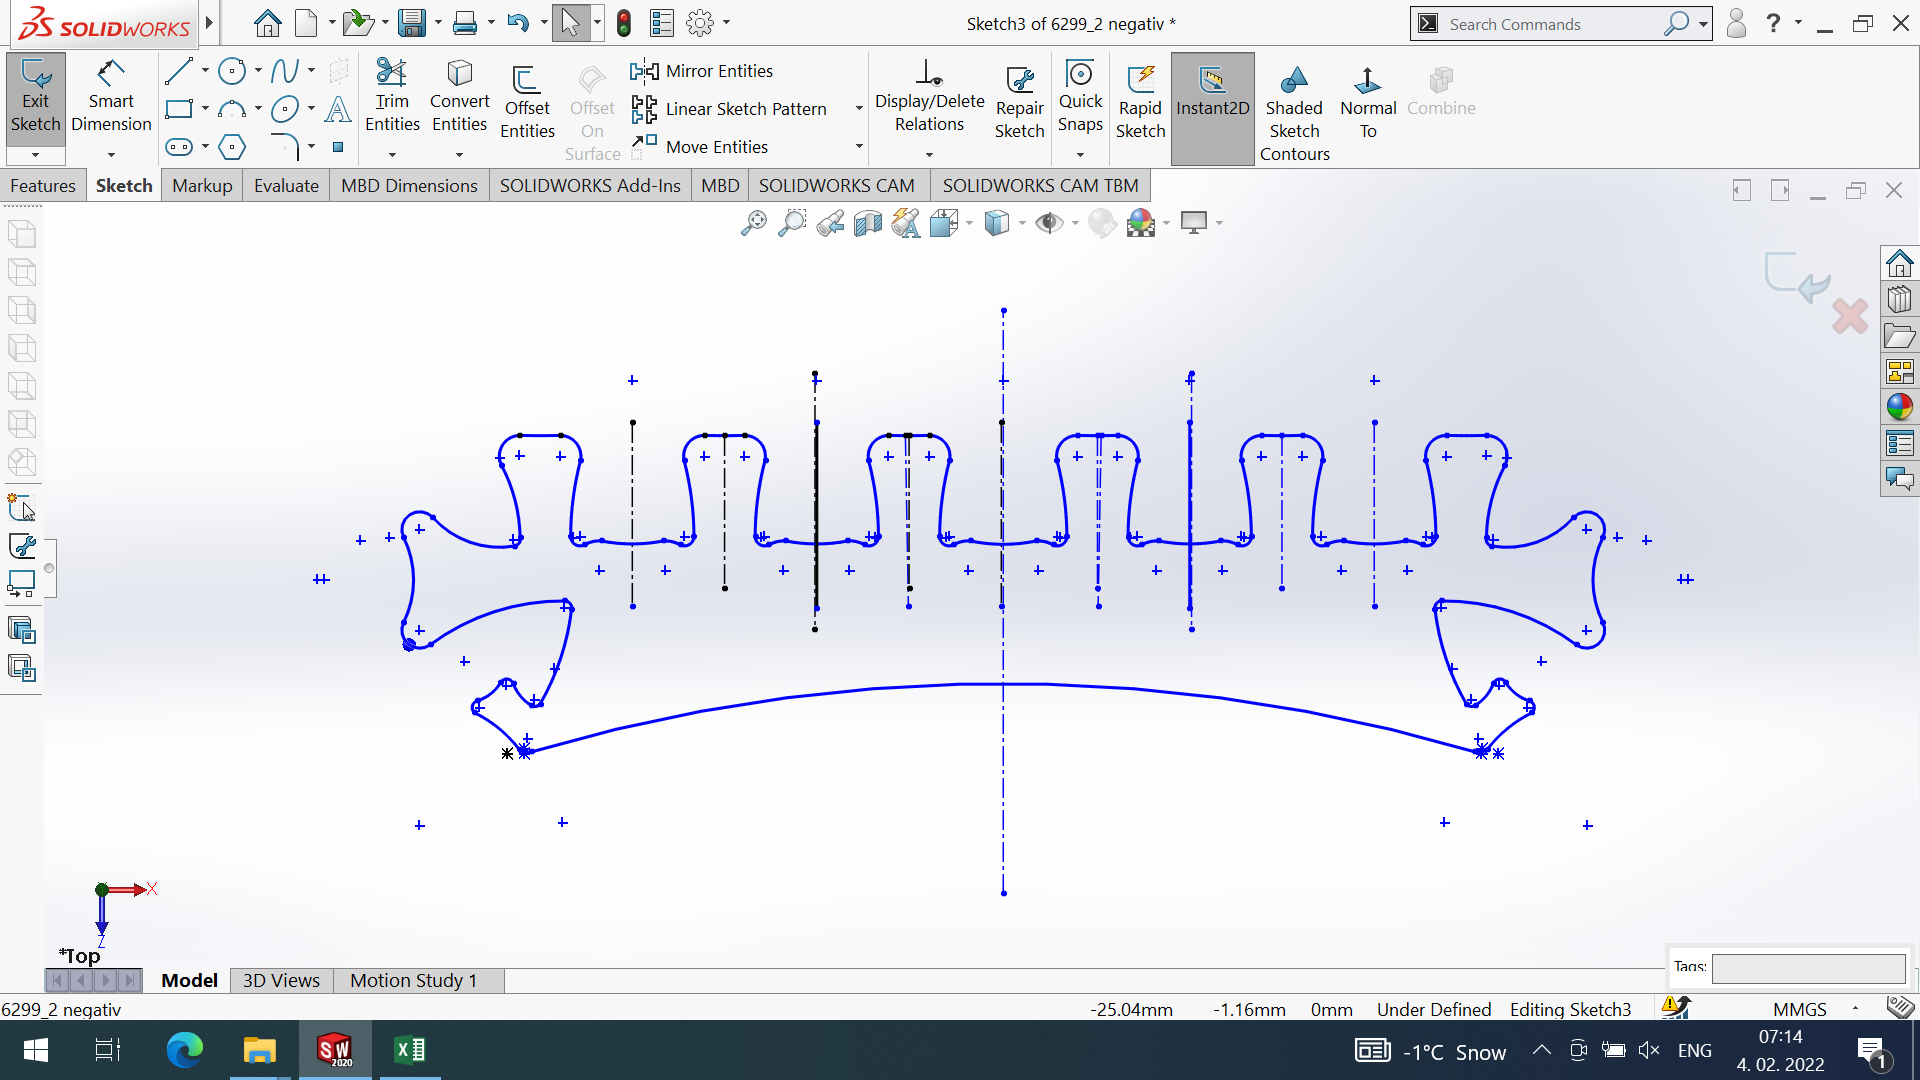Open Exit Sketch dropdown arrow

(35, 155)
